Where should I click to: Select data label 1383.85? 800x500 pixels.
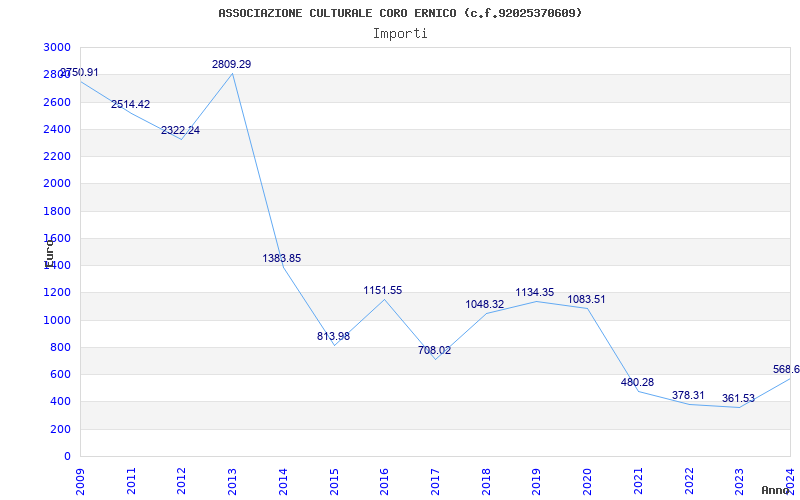coord(282,258)
